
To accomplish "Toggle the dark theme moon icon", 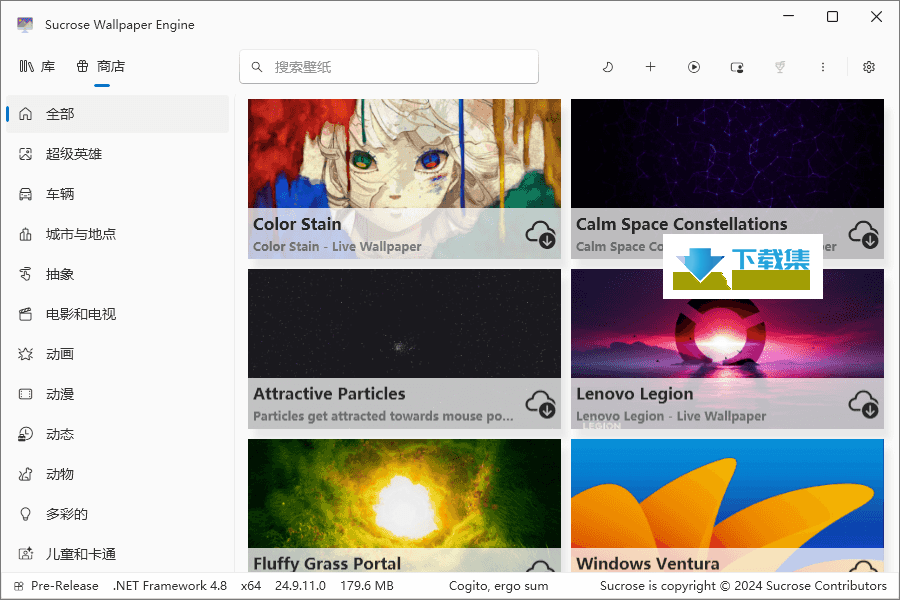I will coord(607,67).
